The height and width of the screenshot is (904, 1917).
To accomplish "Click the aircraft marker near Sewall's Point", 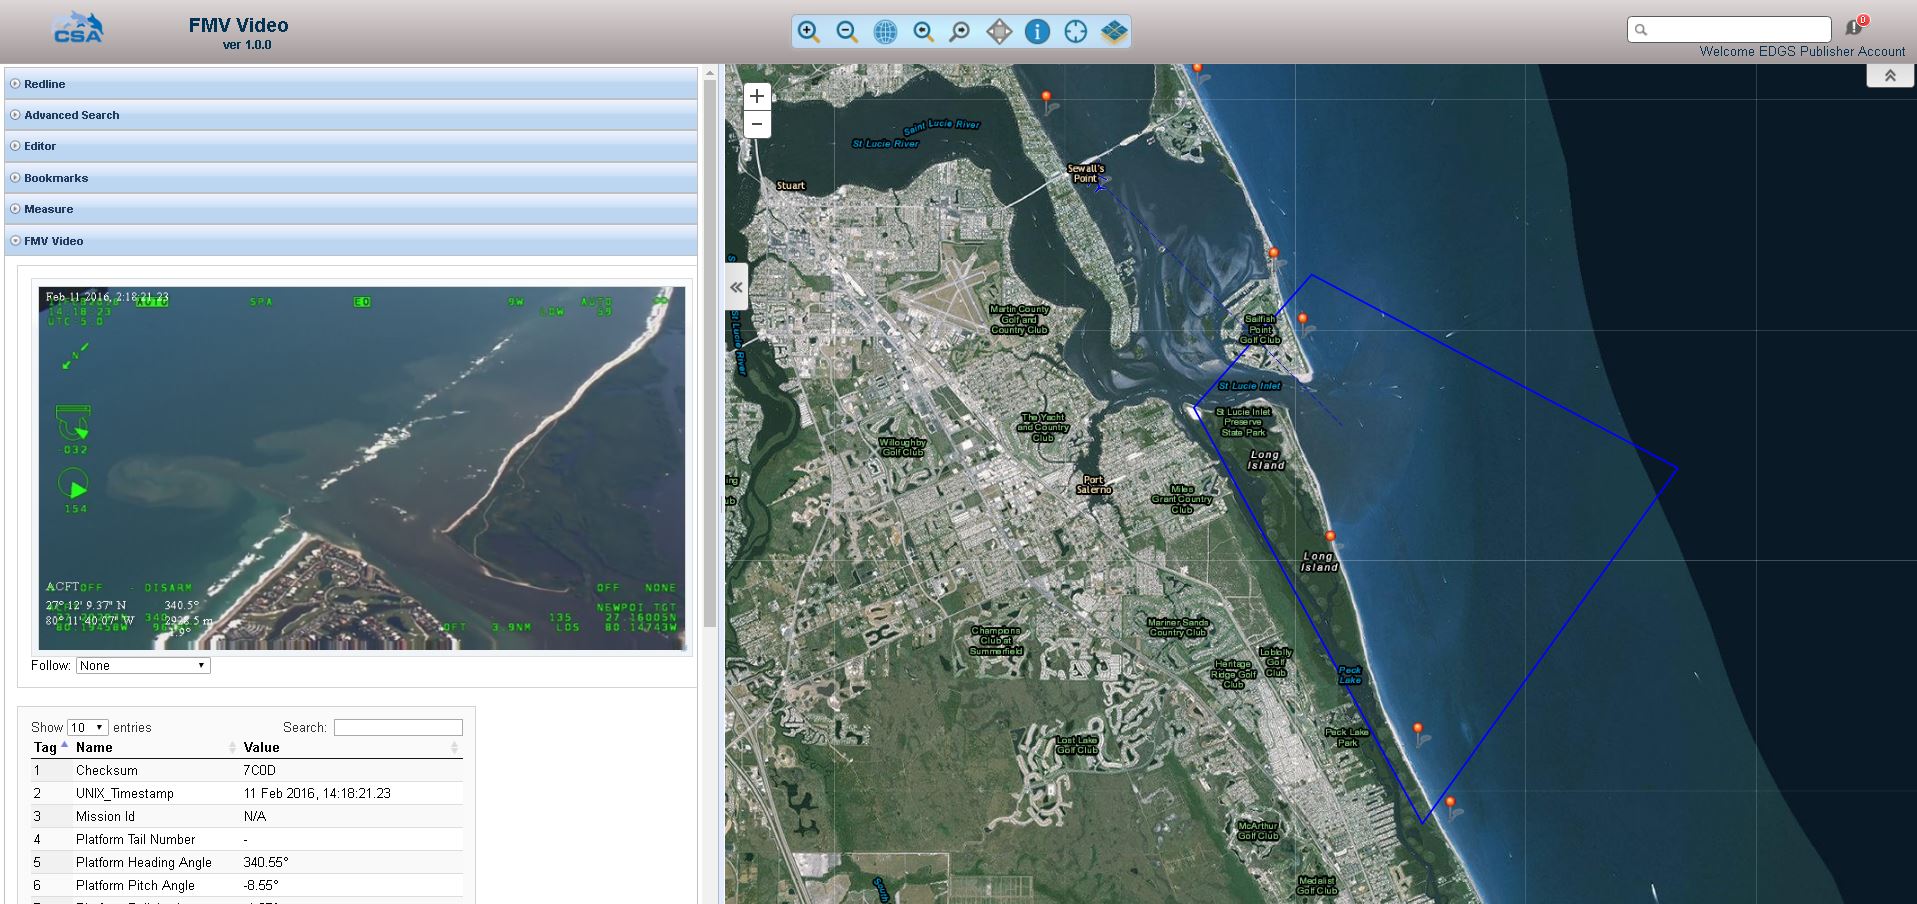I will (x=1100, y=185).
